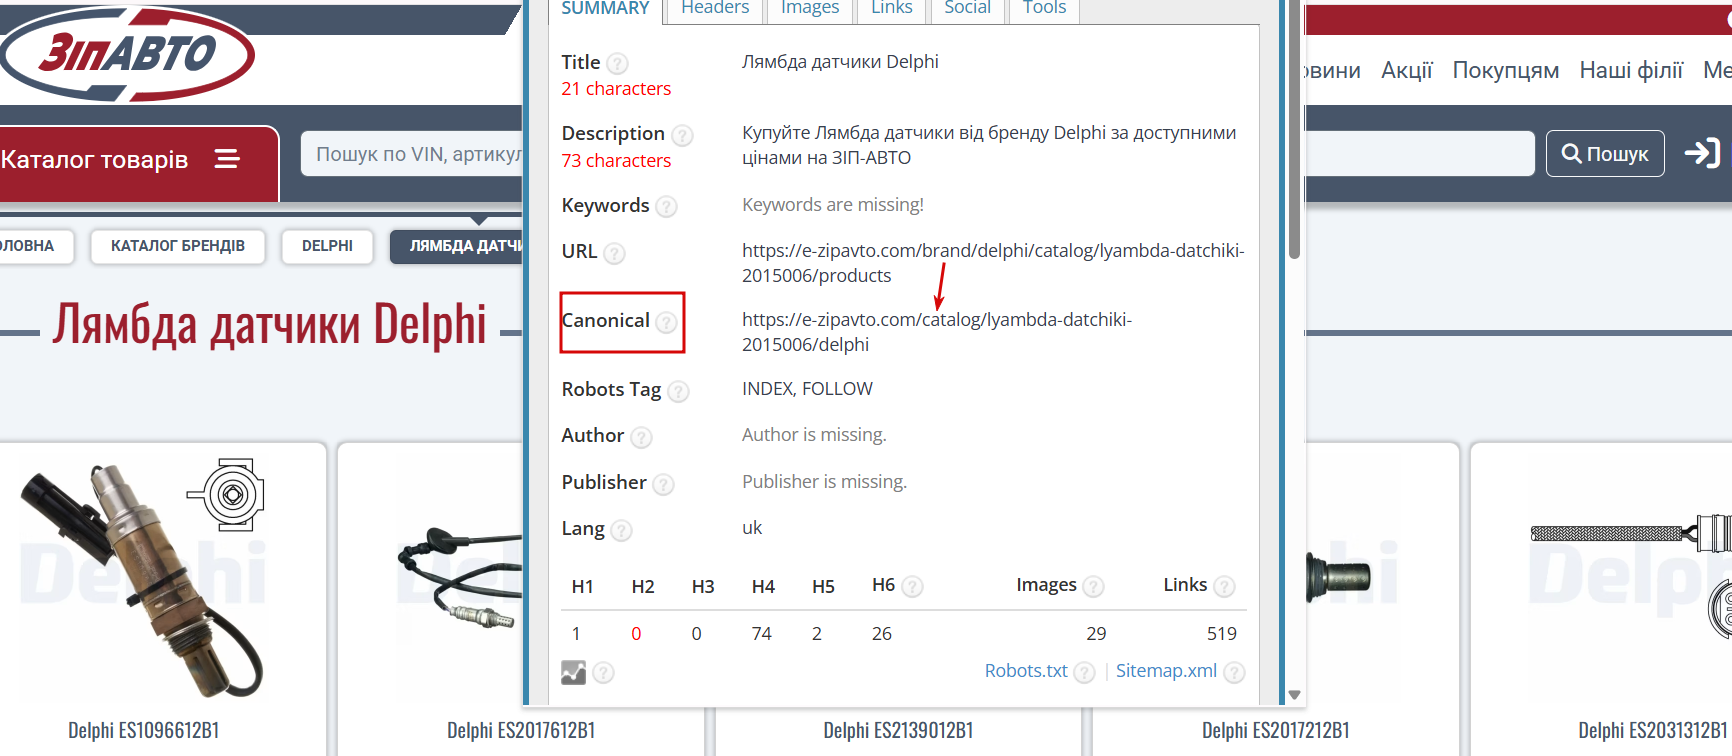The height and width of the screenshot is (756, 1732).
Task: Click the canonical URL text
Action: coord(937,332)
